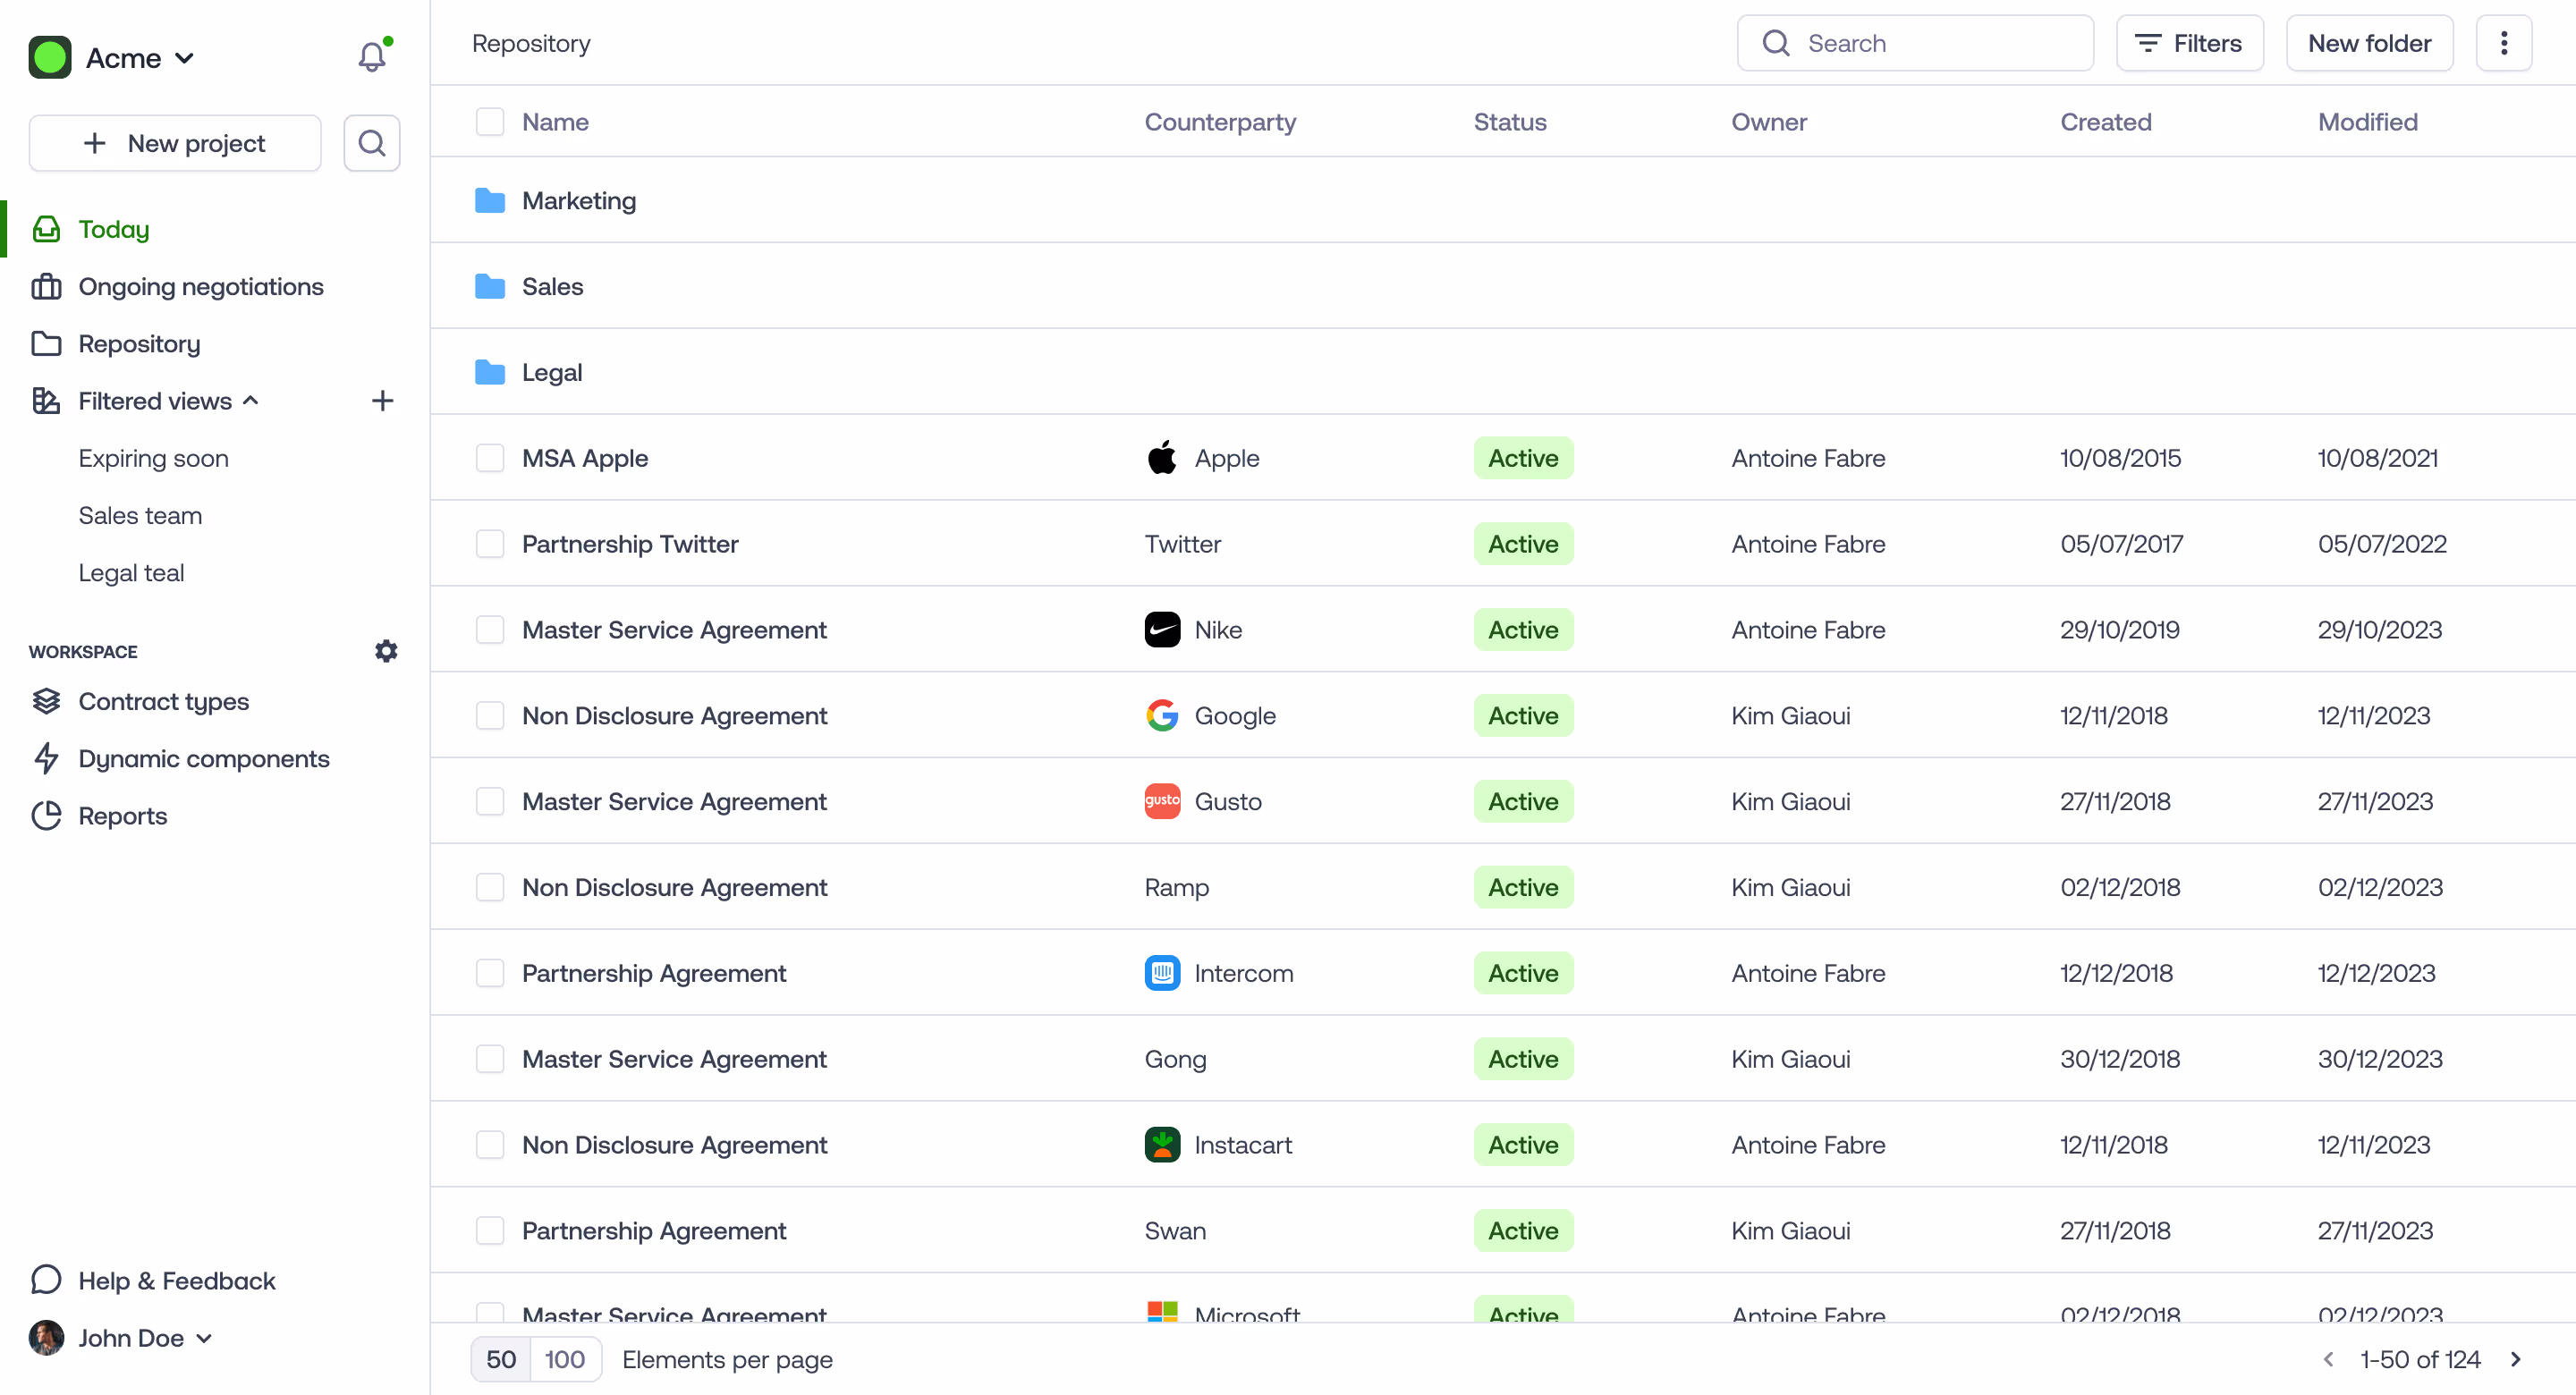Click the Dynamic components lightning icon
The image size is (2576, 1395).
46,758
